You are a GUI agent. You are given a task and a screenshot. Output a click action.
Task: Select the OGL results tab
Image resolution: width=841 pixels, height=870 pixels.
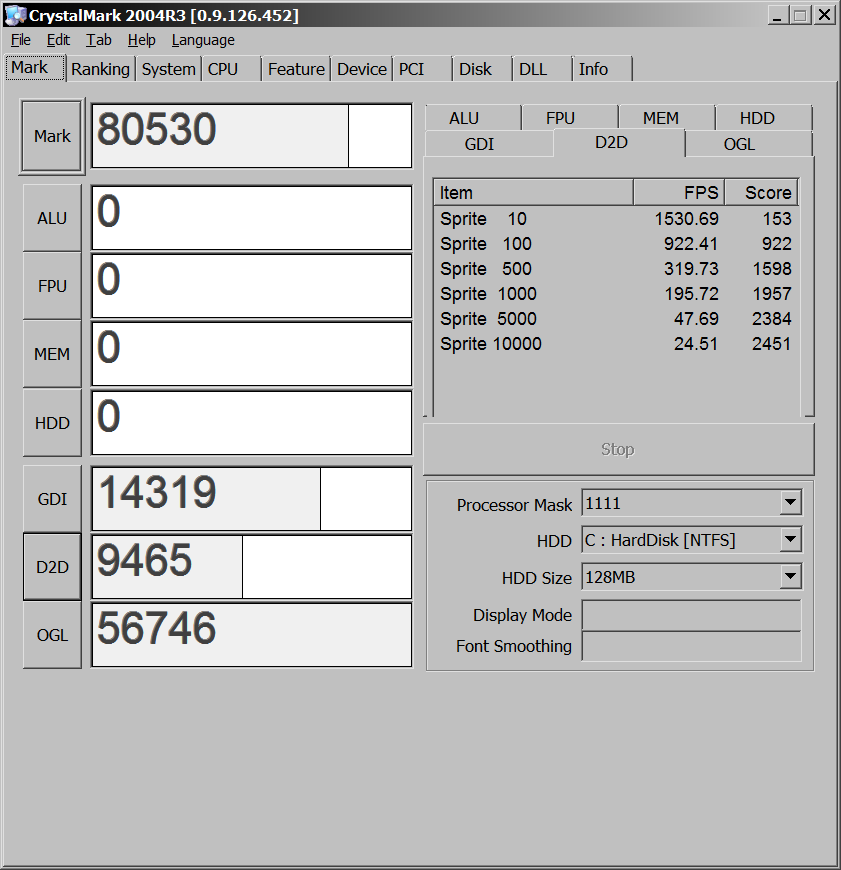click(739, 144)
